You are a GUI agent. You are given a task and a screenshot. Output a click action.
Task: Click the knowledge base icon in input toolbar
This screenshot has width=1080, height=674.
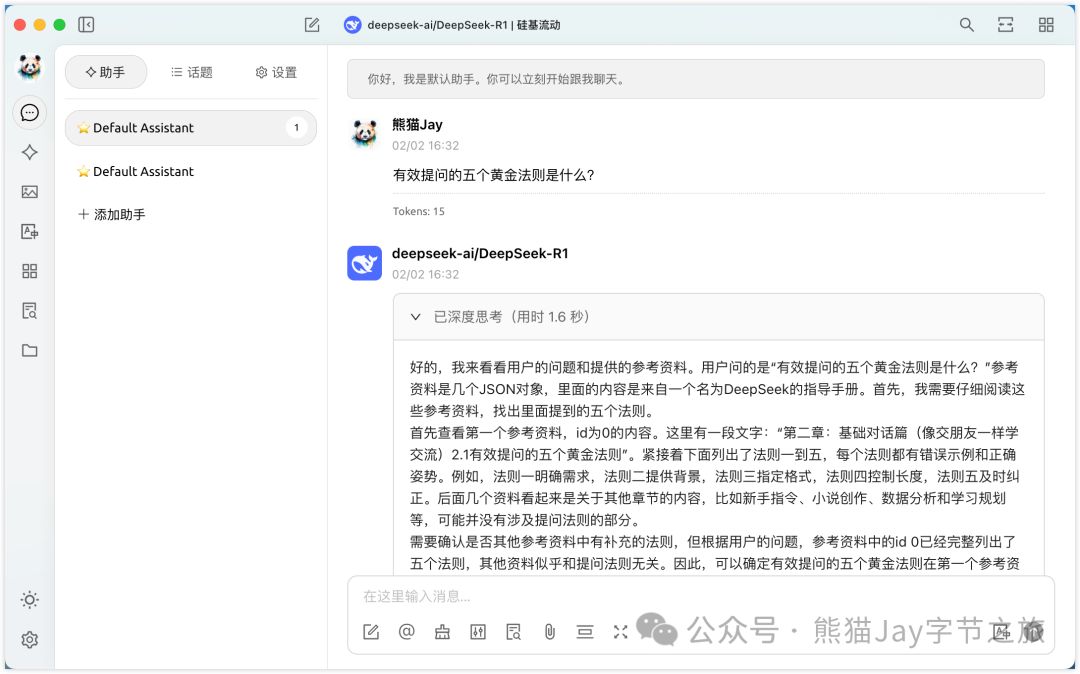click(514, 631)
